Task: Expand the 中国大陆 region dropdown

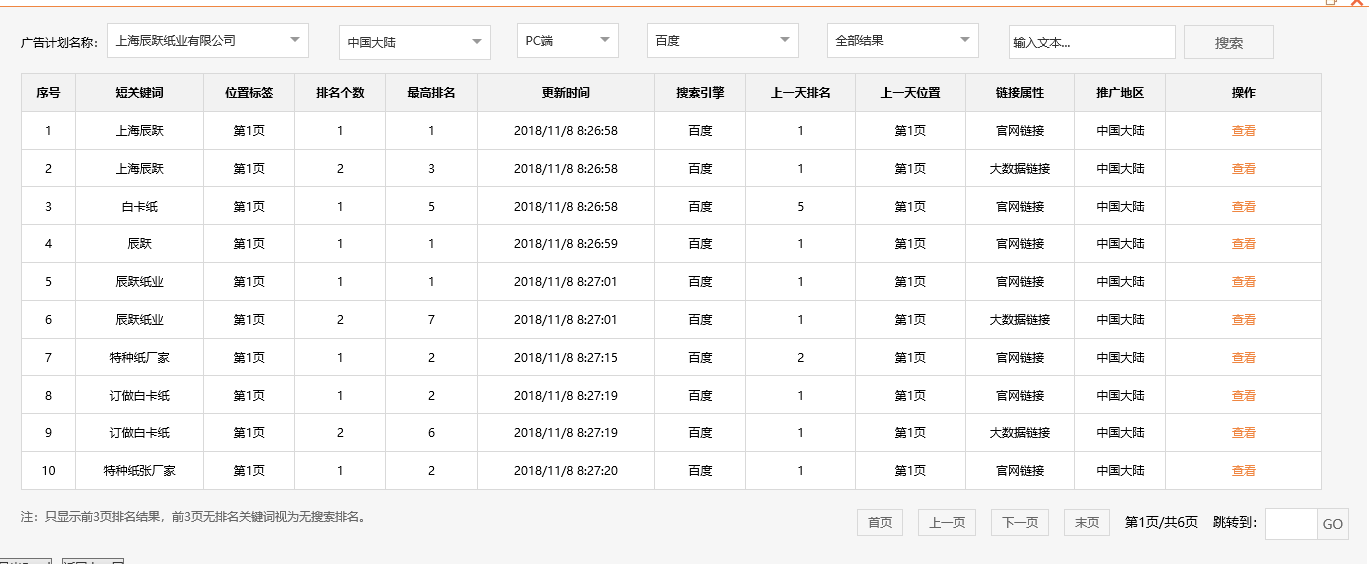Action: pyautogui.click(x=415, y=42)
